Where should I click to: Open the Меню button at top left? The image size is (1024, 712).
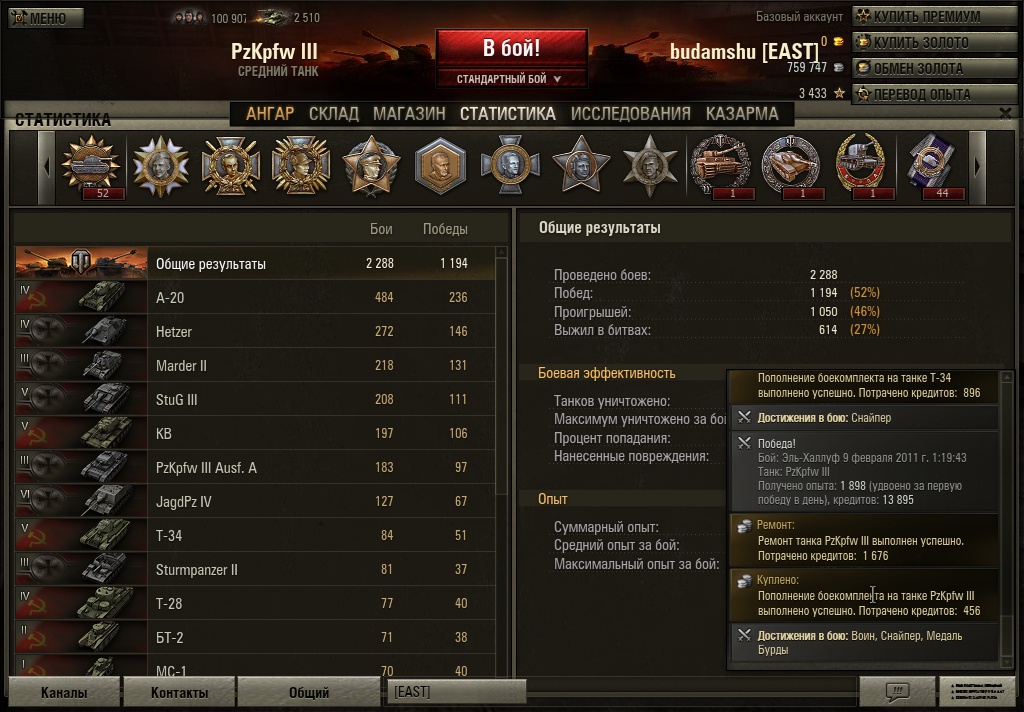[46, 18]
